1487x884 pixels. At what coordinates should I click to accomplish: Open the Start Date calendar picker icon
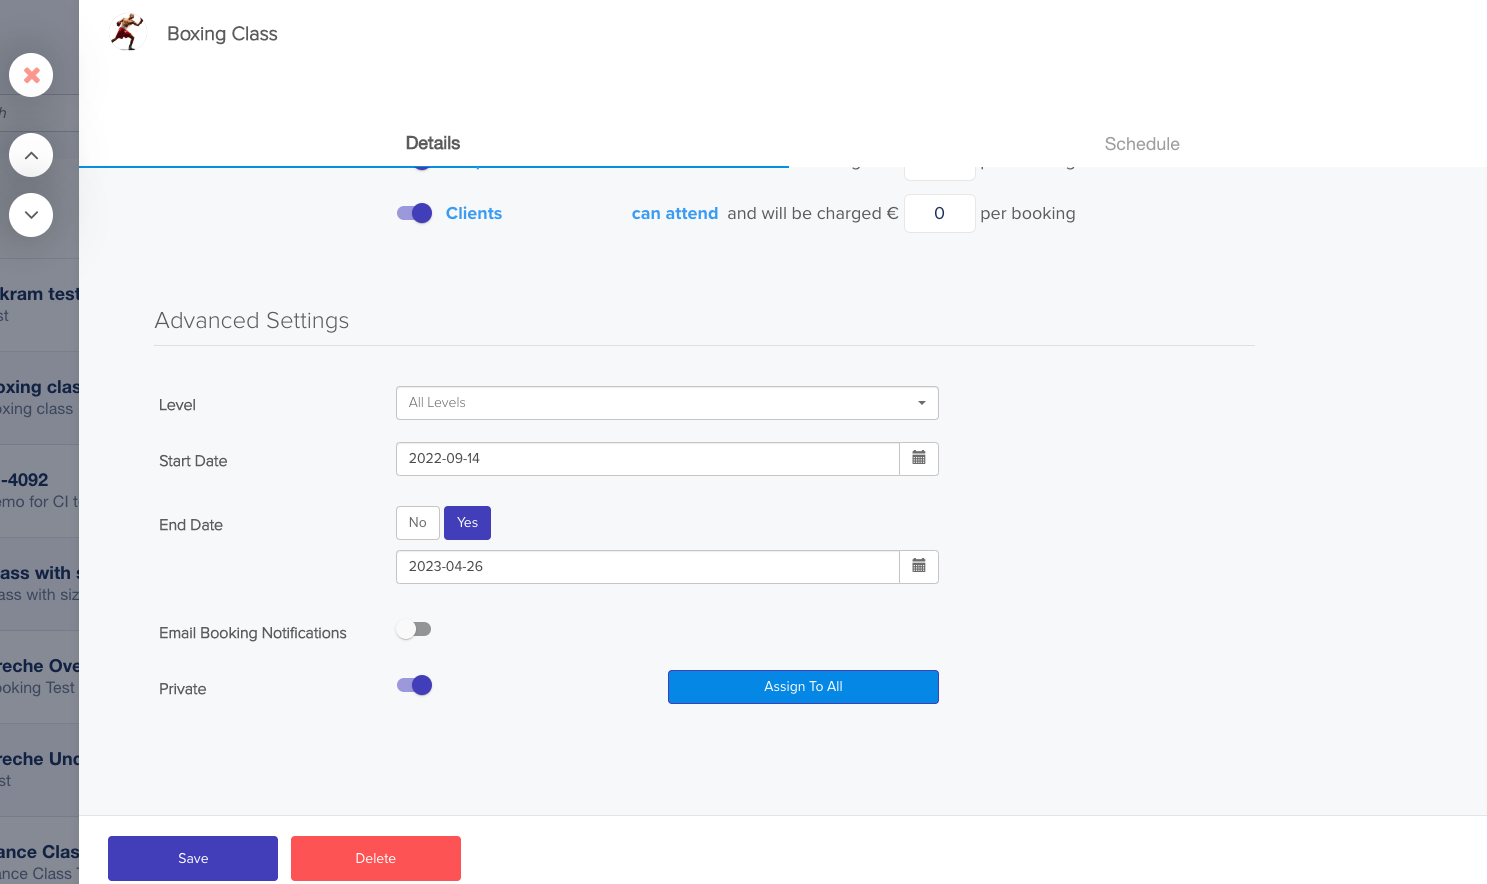pyautogui.click(x=919, y=459)
